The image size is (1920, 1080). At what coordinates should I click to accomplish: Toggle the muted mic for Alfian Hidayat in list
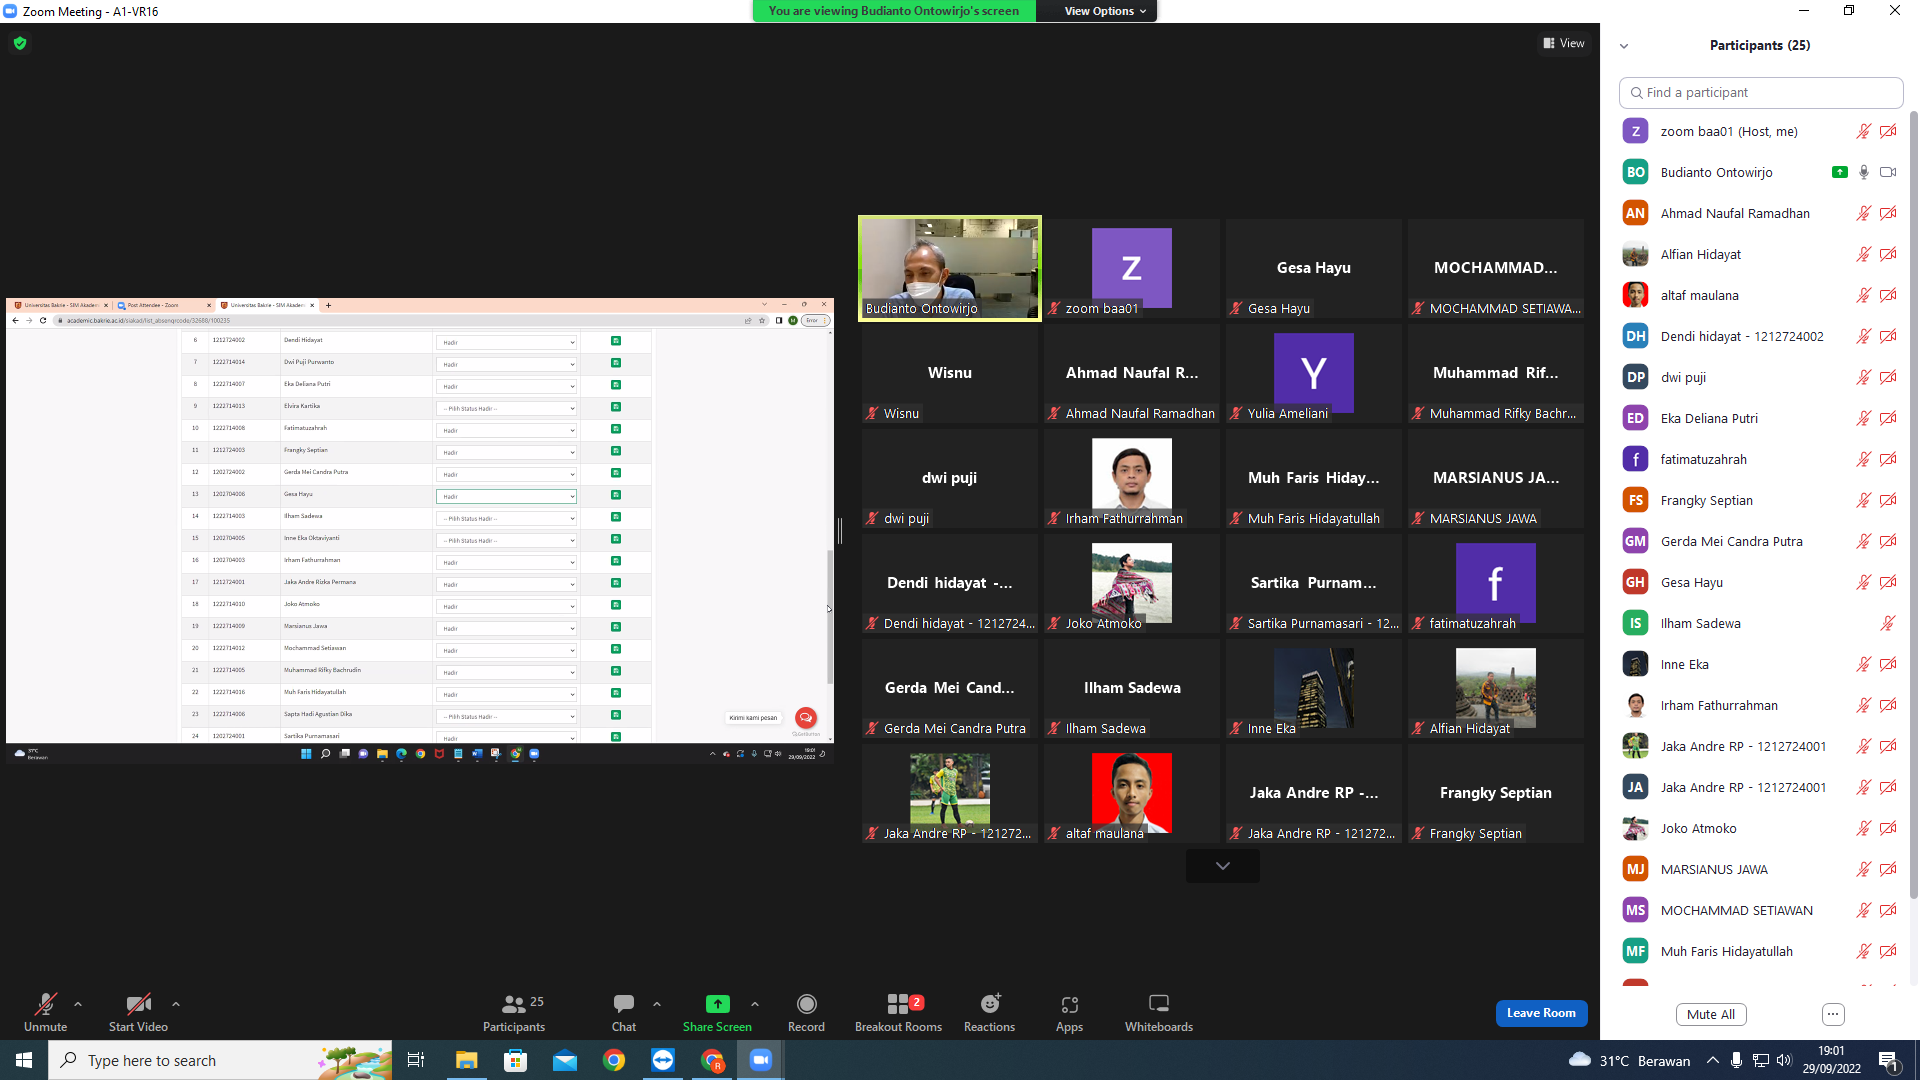click(x=1864, y=254)
